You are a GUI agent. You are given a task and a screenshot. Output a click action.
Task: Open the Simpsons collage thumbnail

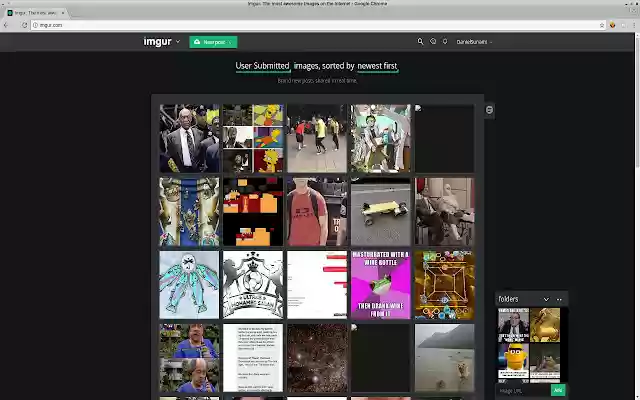coord(253,138)
